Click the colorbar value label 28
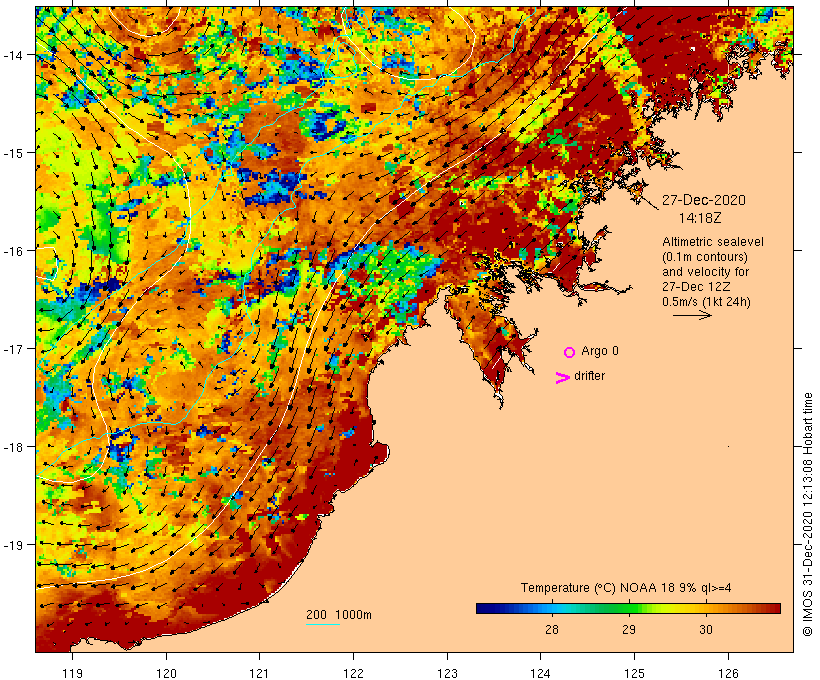 (552, 630)
